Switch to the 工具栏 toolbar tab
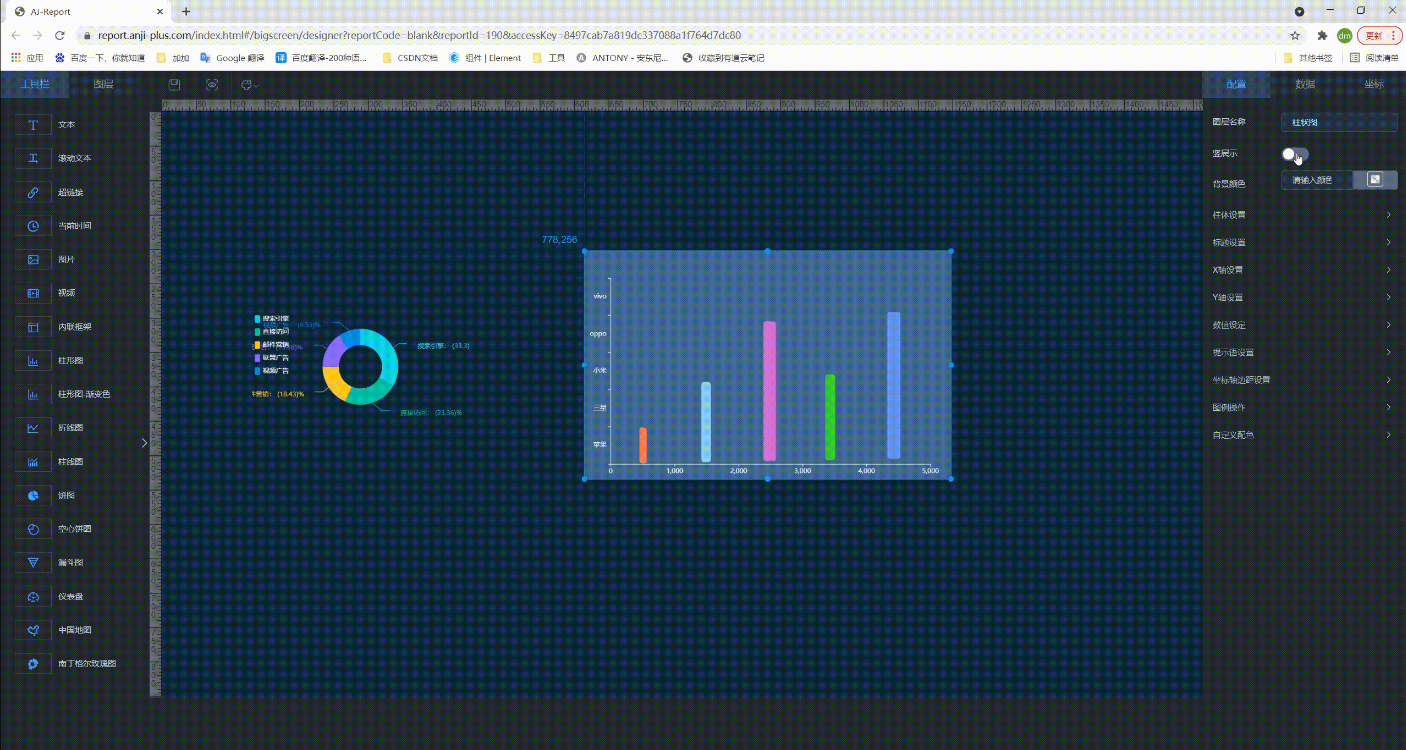The image size is (1406, 750). (35, 85)
